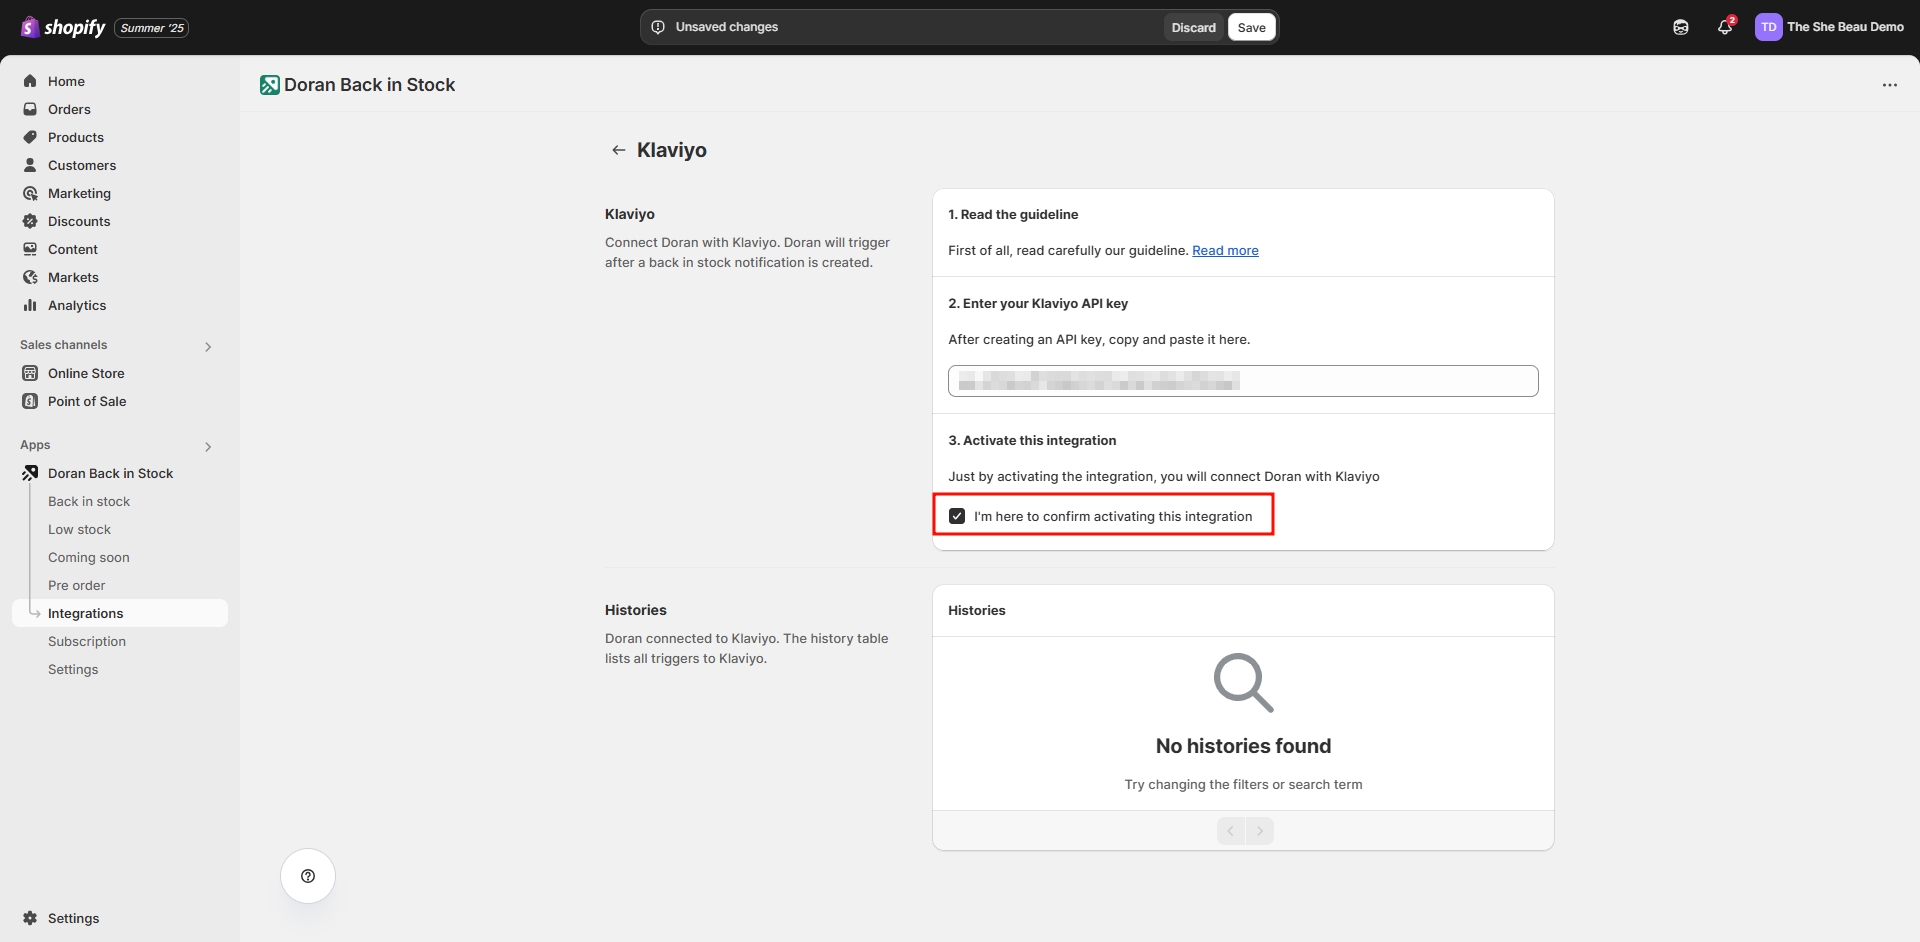Expand the Apps section chevron
Screen dimensions: 1920x942
[x=208, y=447]
